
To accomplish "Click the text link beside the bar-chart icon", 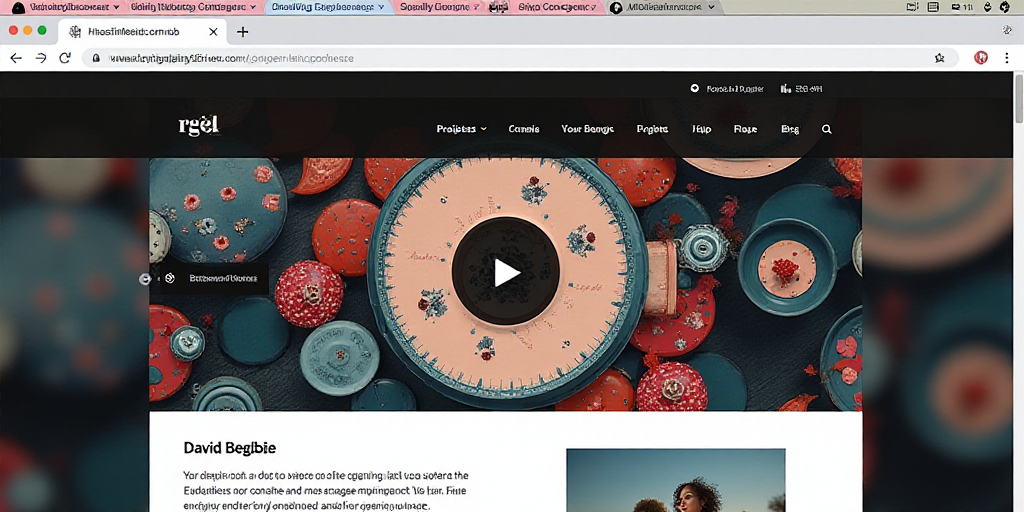I will [x=808, y=89].
